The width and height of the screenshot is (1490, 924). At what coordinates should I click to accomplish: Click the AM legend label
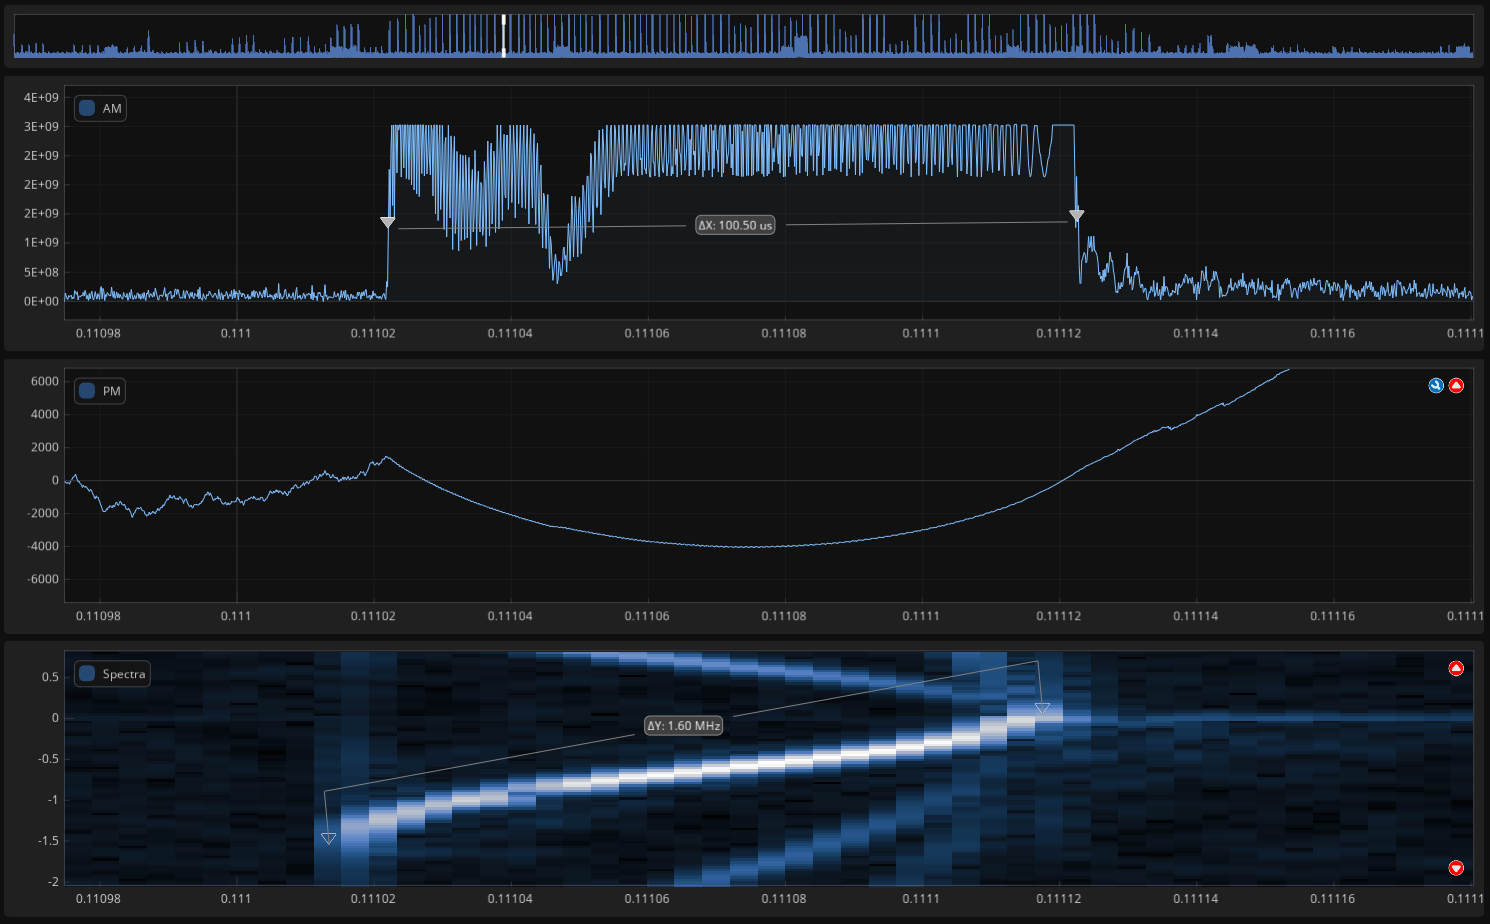click(112, 108)
